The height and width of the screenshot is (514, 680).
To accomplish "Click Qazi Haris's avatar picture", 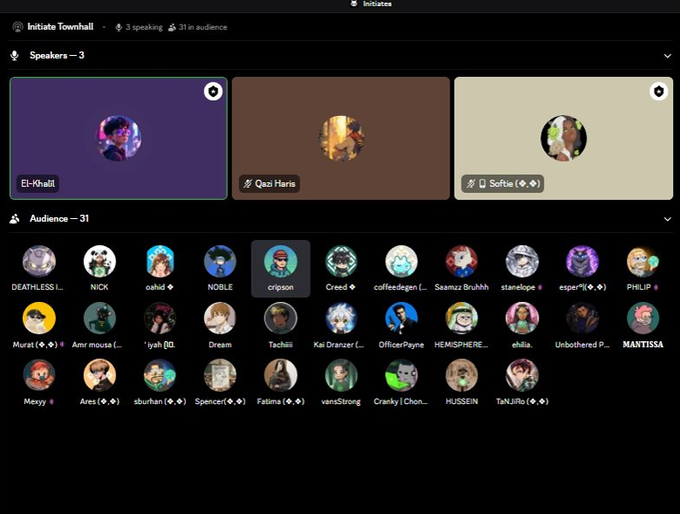I will tap(341, 138).
